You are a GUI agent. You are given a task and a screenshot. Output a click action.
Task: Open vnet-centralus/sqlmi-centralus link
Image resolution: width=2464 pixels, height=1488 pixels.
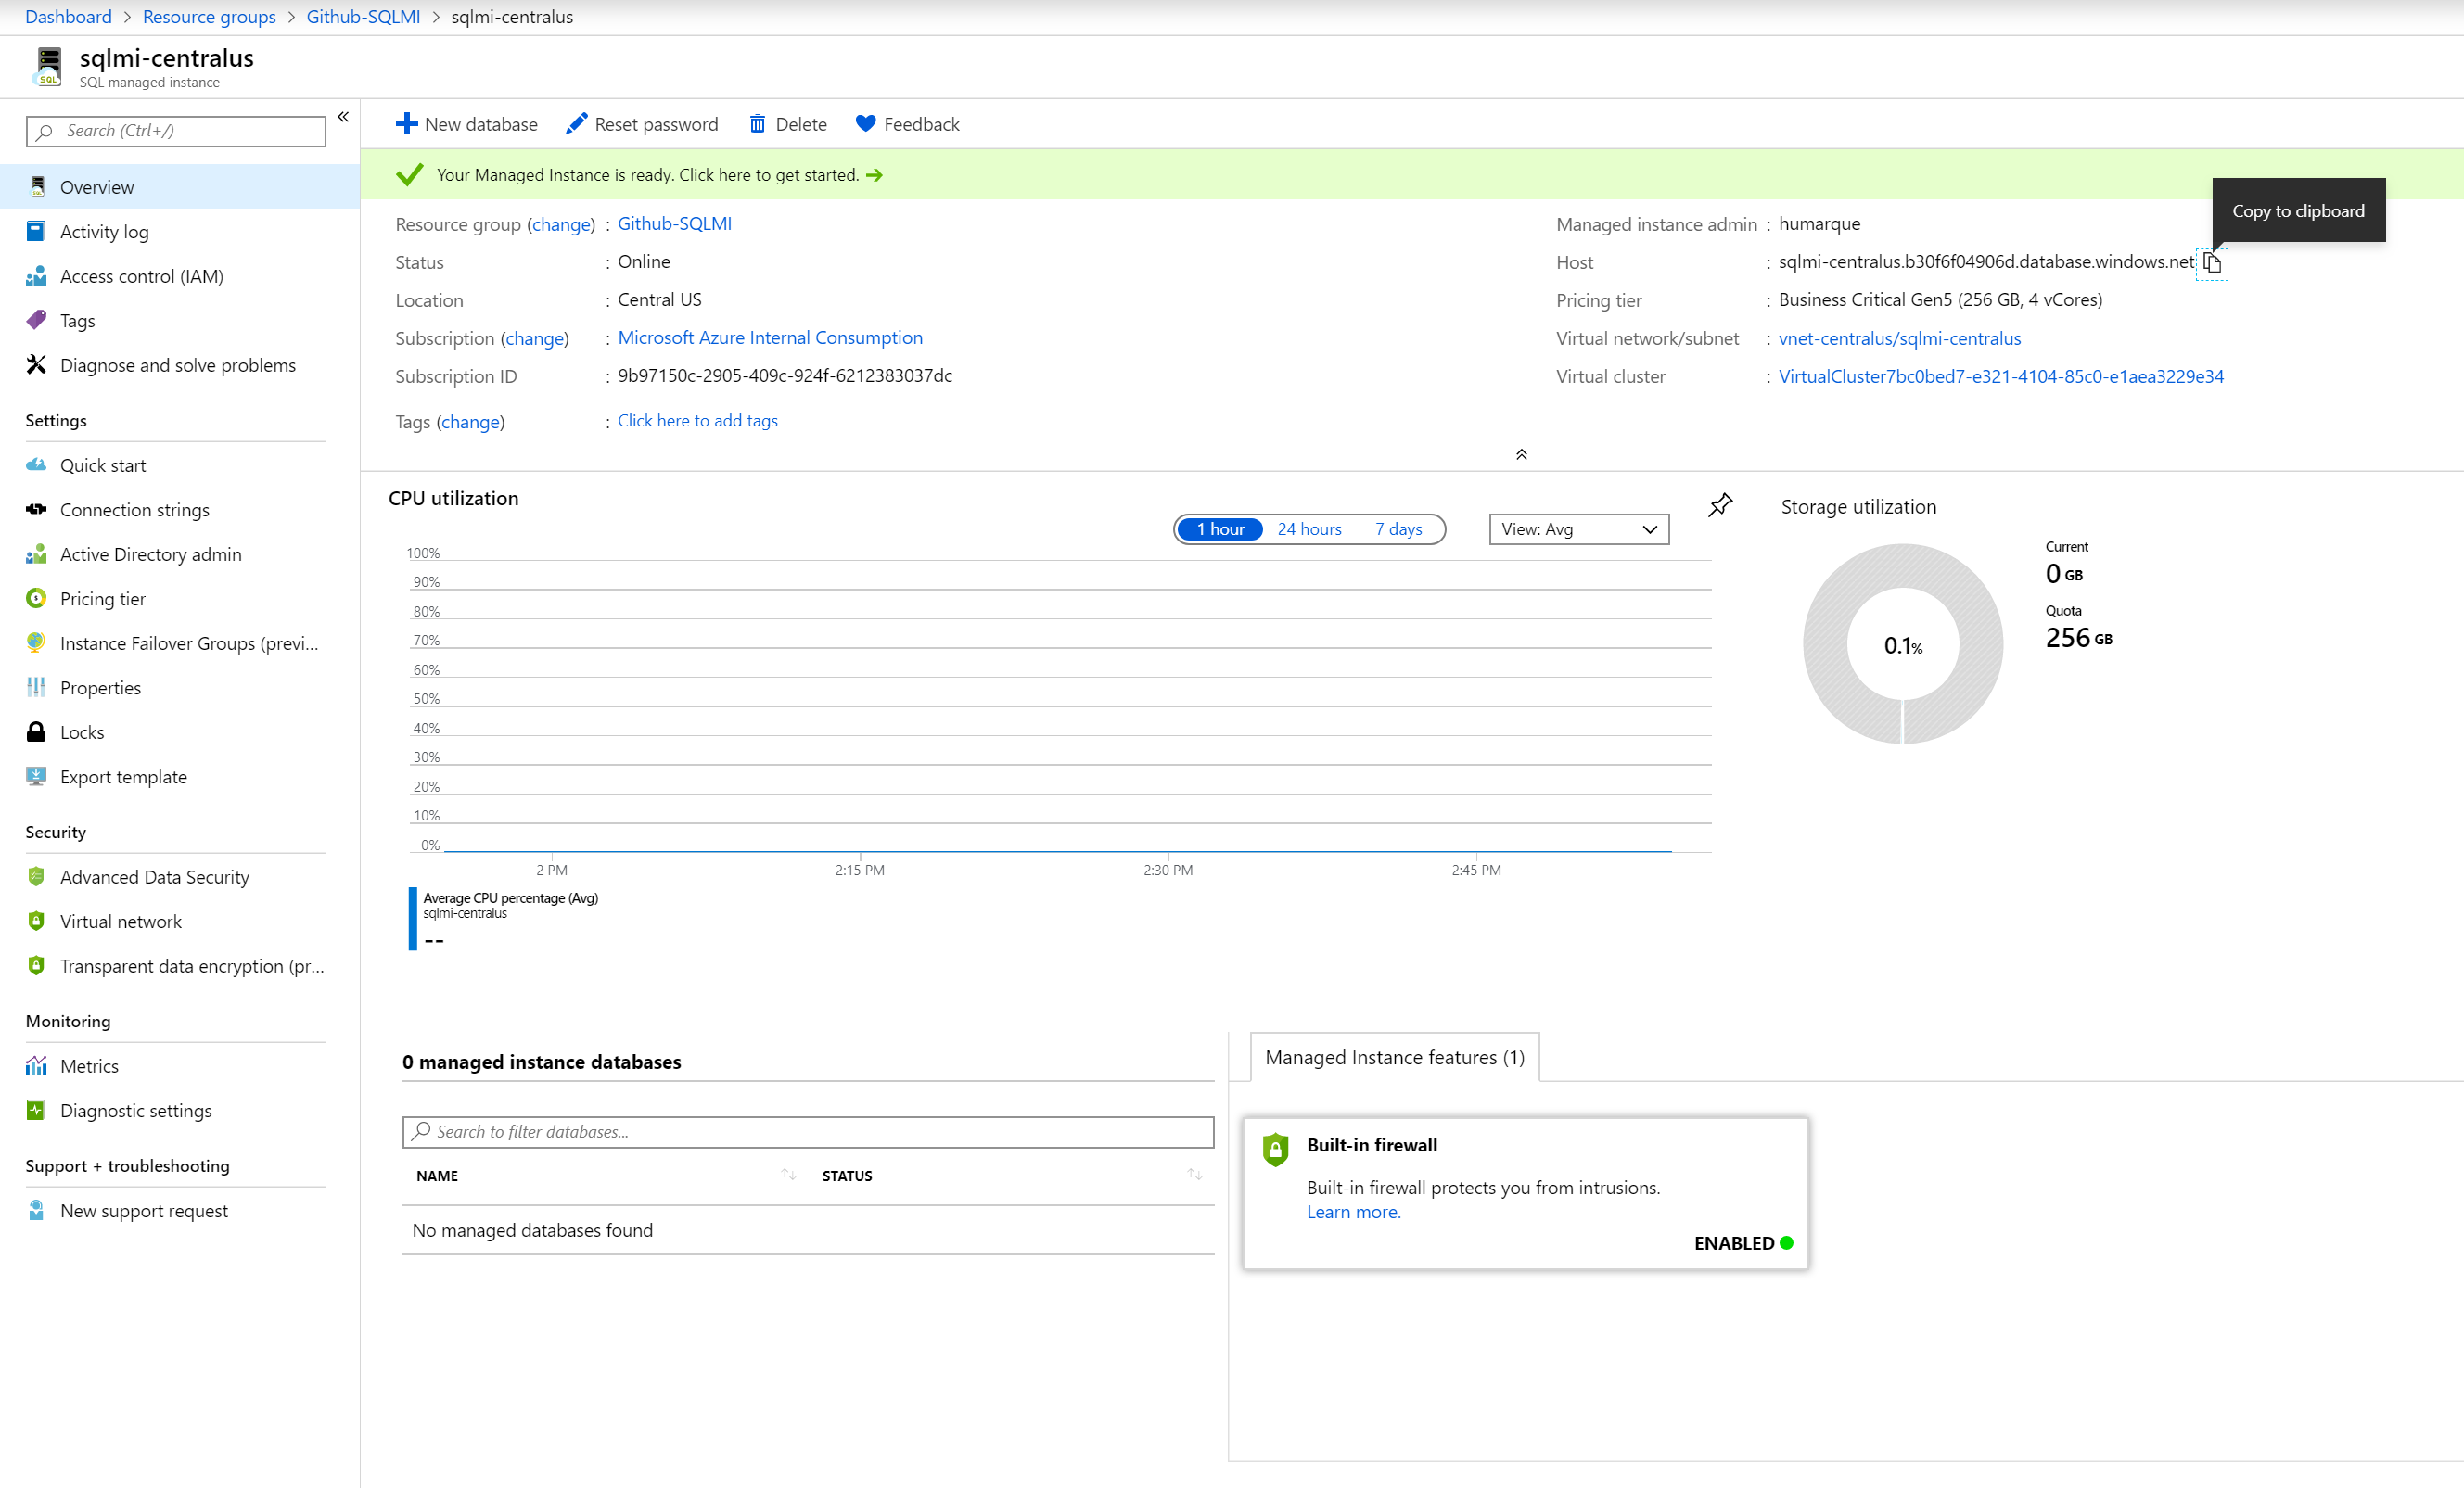point(1899,338)
